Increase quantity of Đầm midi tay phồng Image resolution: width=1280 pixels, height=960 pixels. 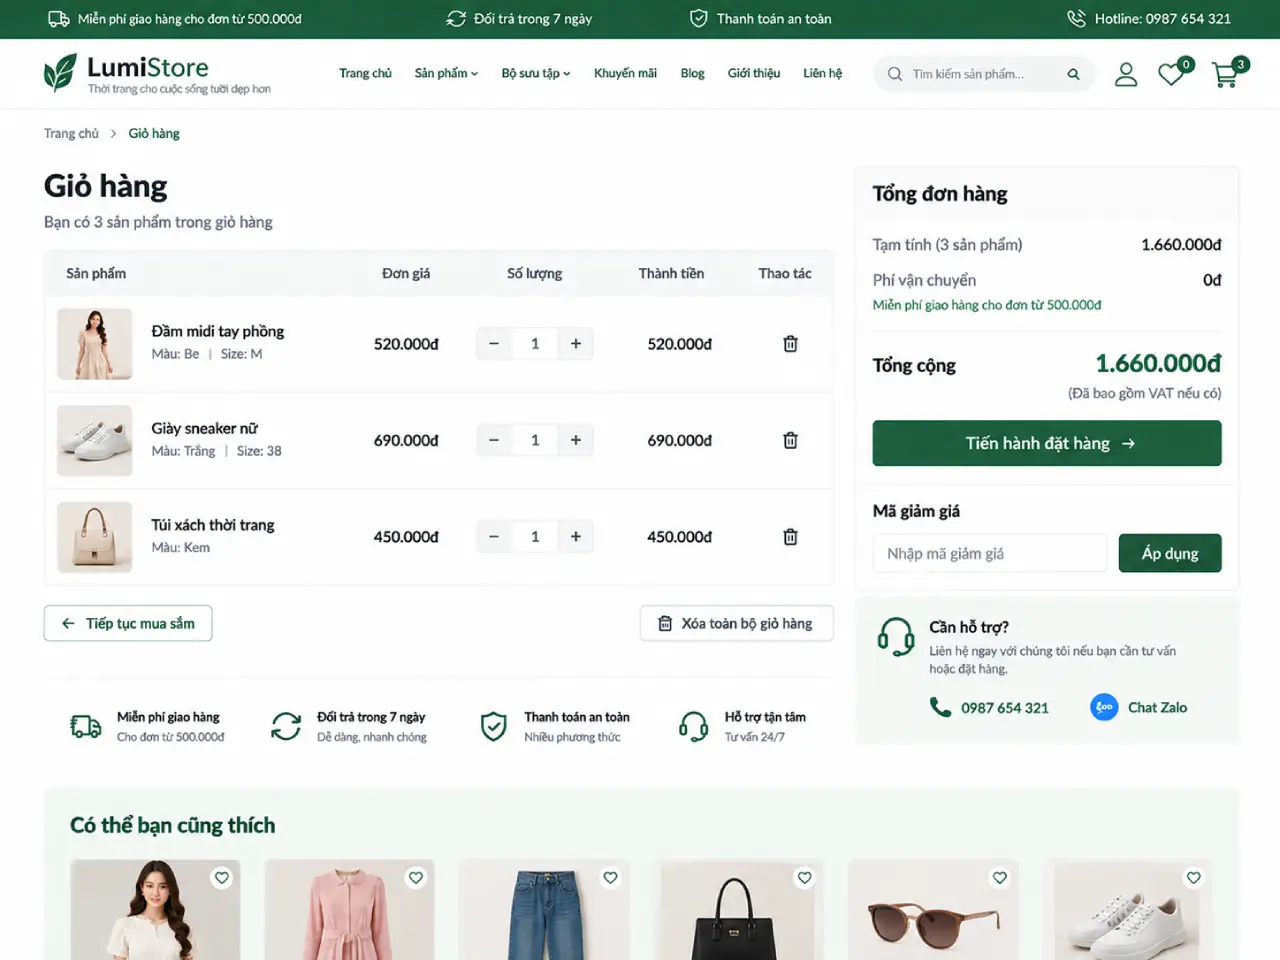(x=576, y=344)
